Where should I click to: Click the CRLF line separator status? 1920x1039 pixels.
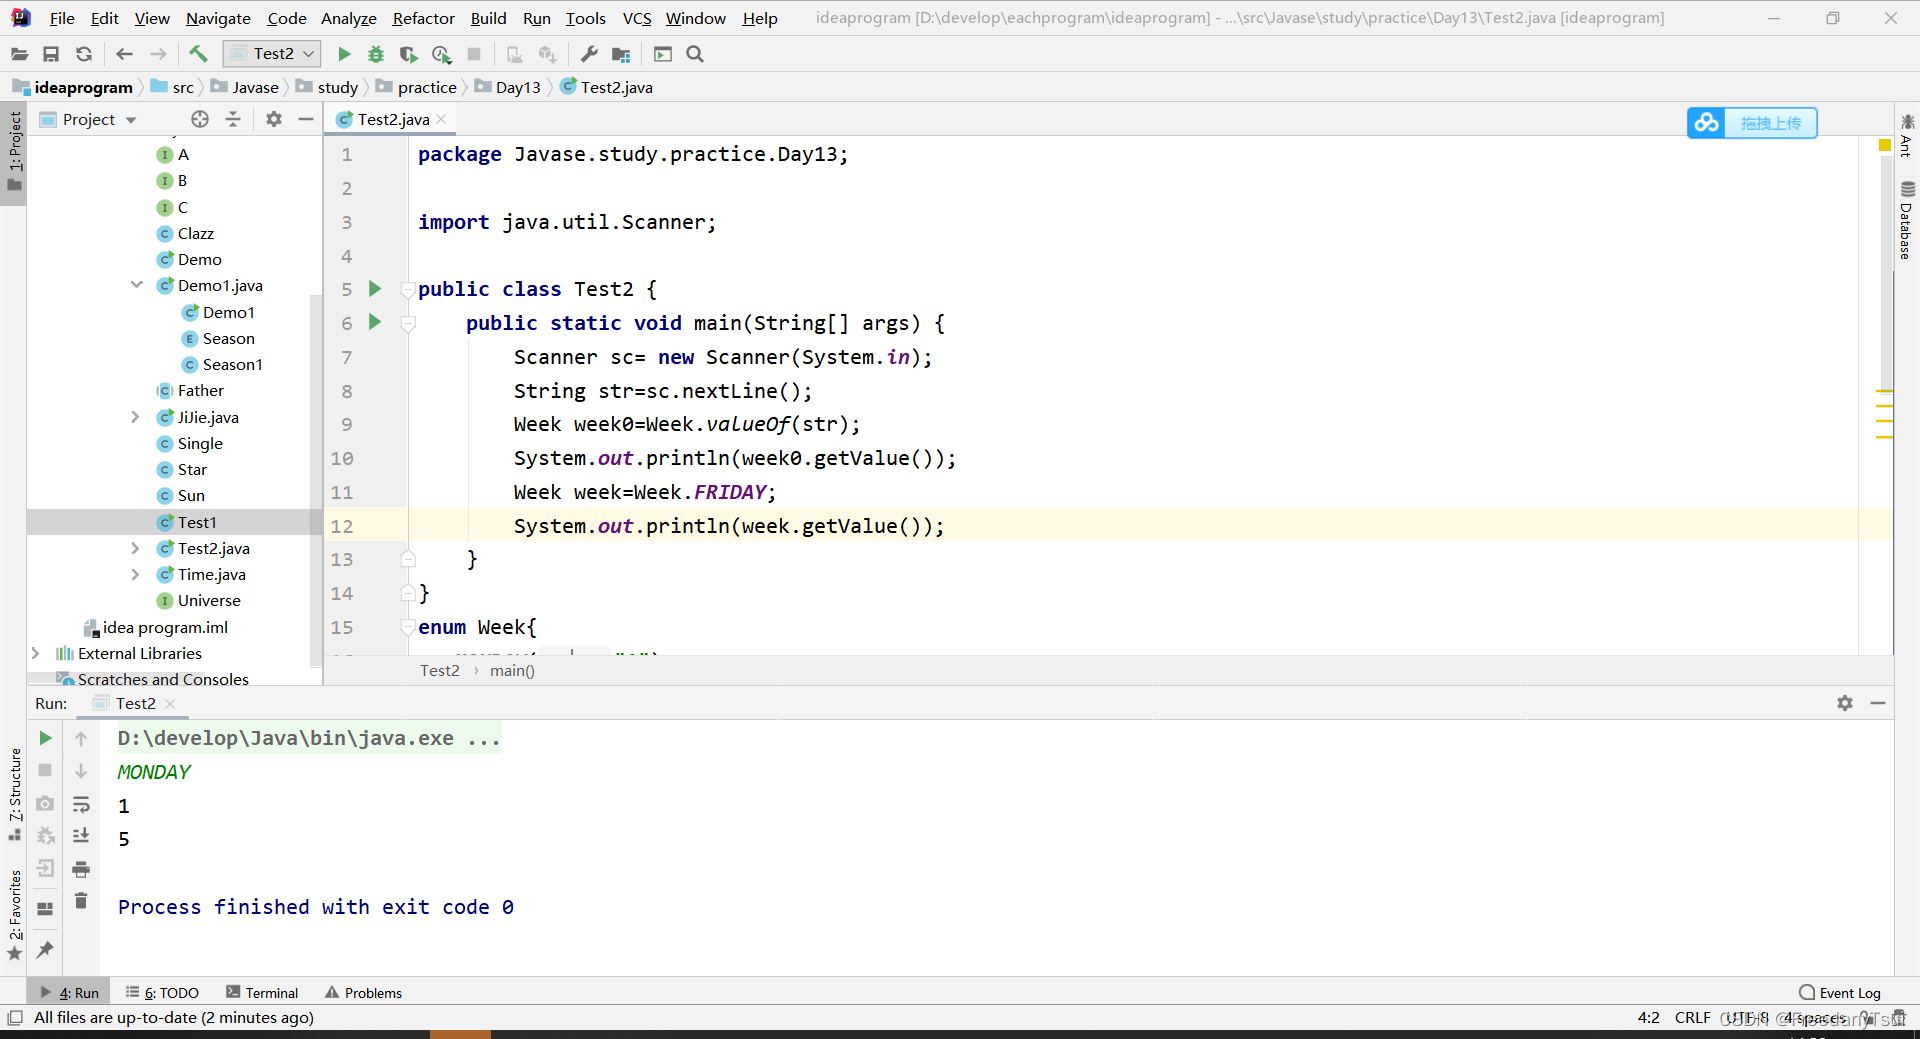point(1692,1017)
